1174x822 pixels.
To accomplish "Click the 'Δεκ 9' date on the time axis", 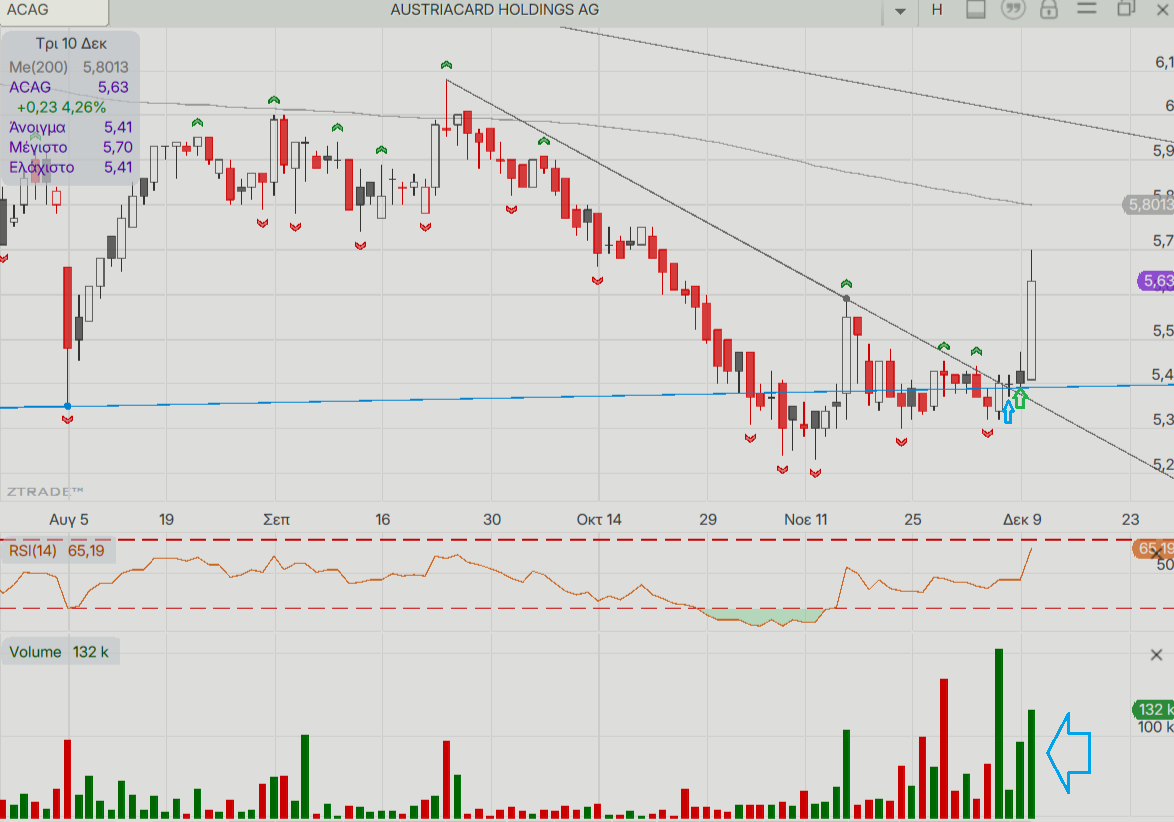I will [x=1022, y=520].
